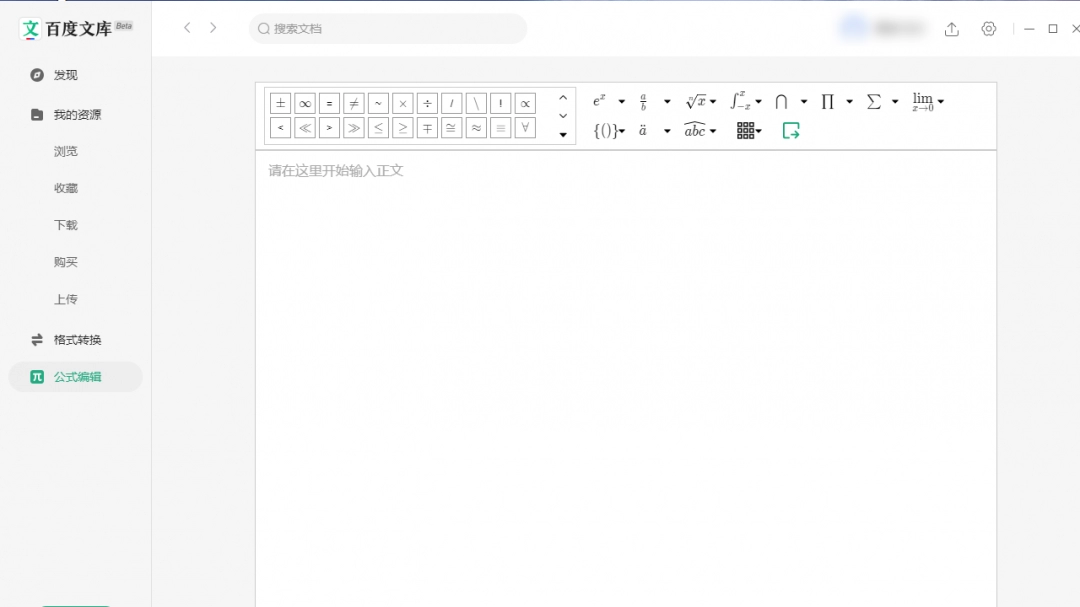This screenshot has width=1080, height=607.
Task: Navigate back with the left arrow
Action: (187, 28)
